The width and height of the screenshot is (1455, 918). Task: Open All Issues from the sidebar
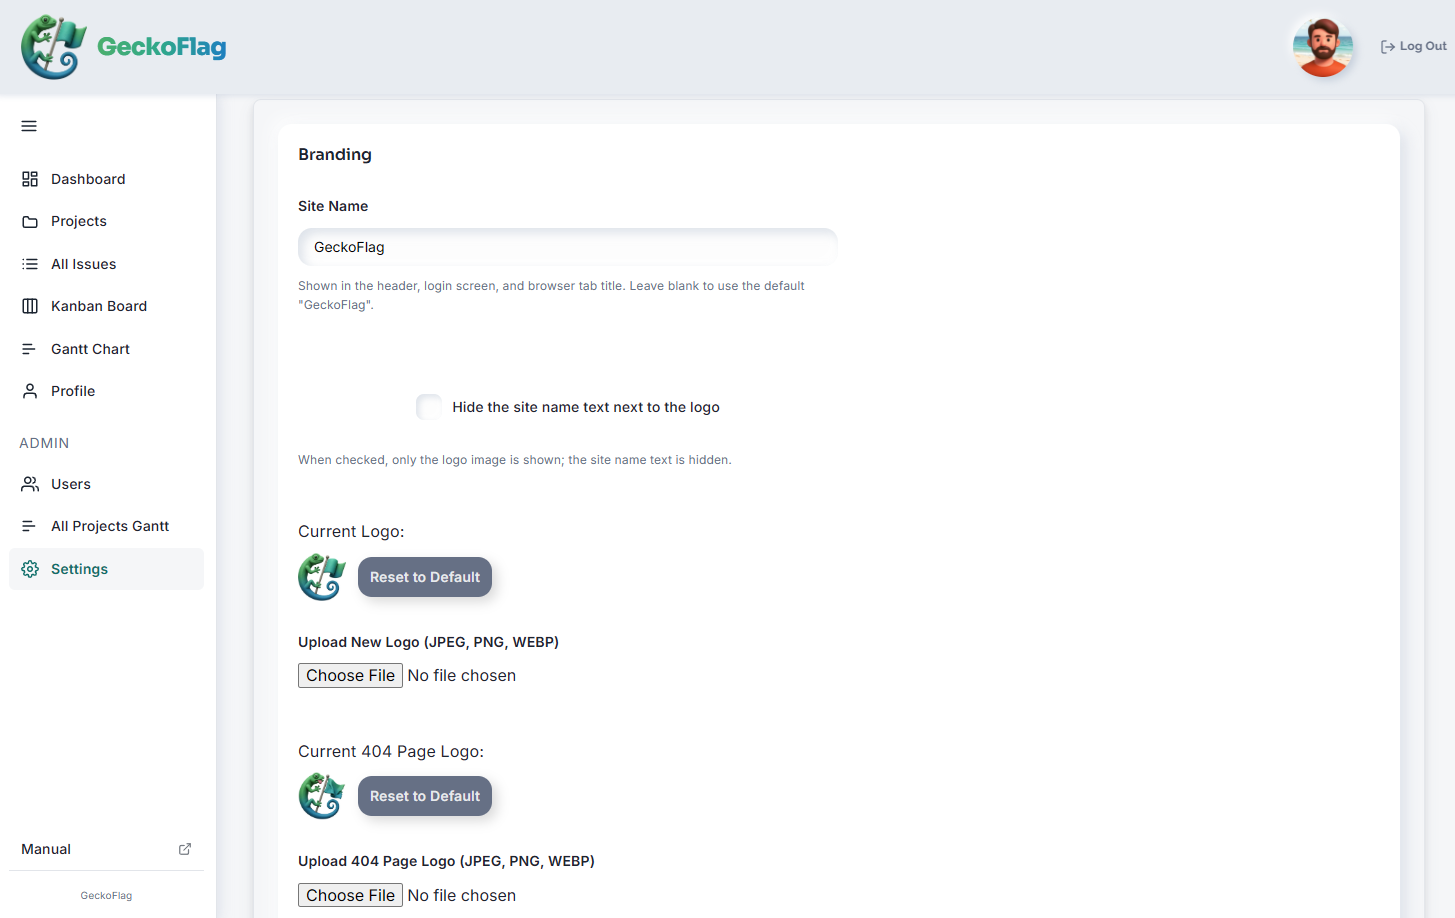tap(106, 264)
